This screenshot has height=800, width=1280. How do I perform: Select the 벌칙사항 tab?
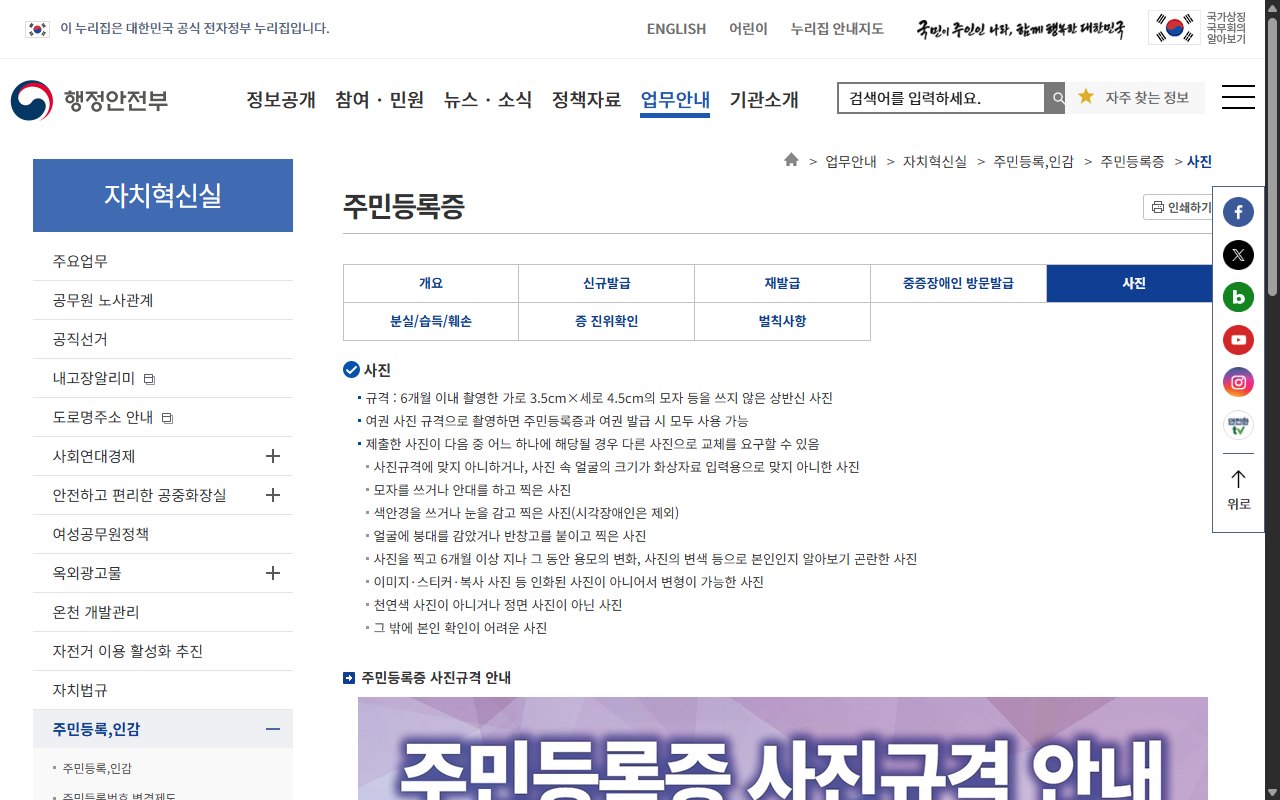[x=782, y=321]
